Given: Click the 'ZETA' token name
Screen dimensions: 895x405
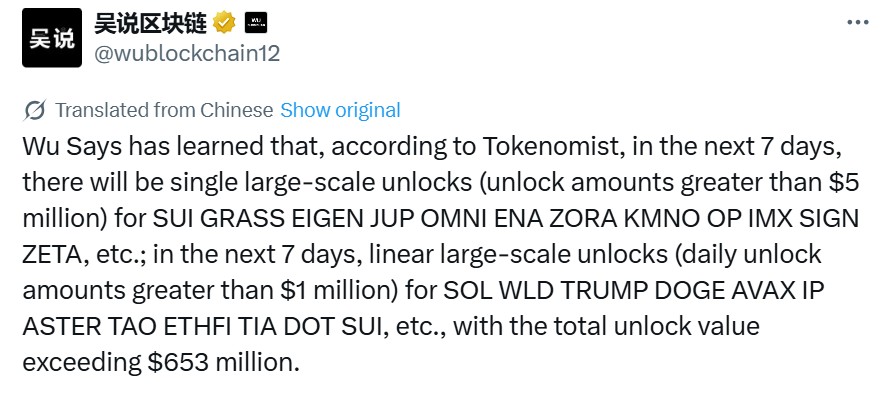Looking at the screenshot, I should pyautogui.click(x=50, y=254).
